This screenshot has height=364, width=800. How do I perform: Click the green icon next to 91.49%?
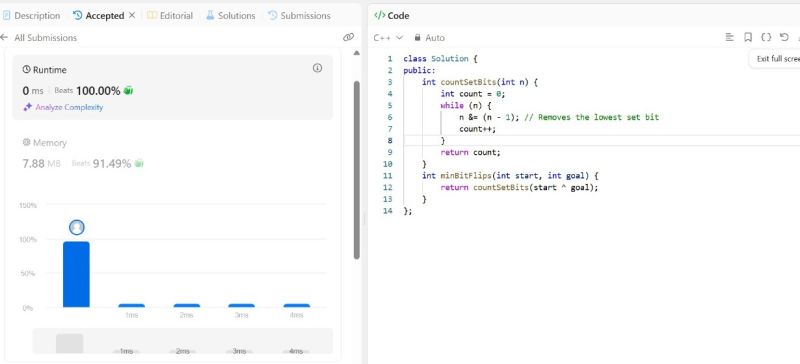tap(139, 164)
